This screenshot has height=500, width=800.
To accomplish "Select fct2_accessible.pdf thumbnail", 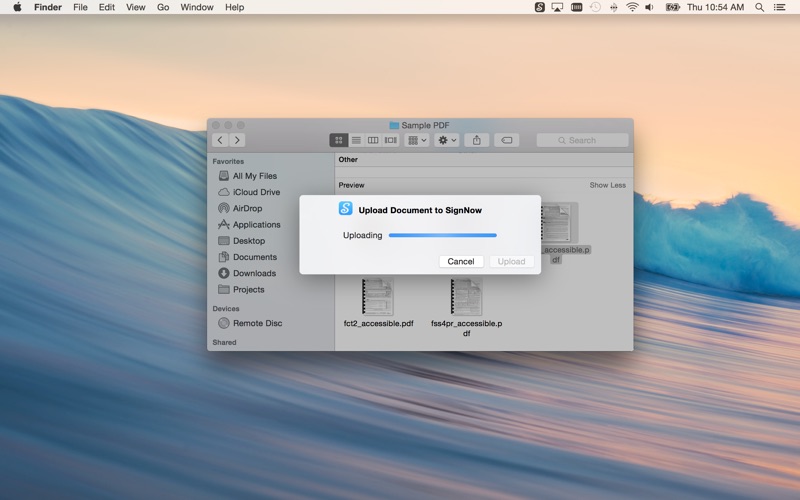I will click(378, 297).
